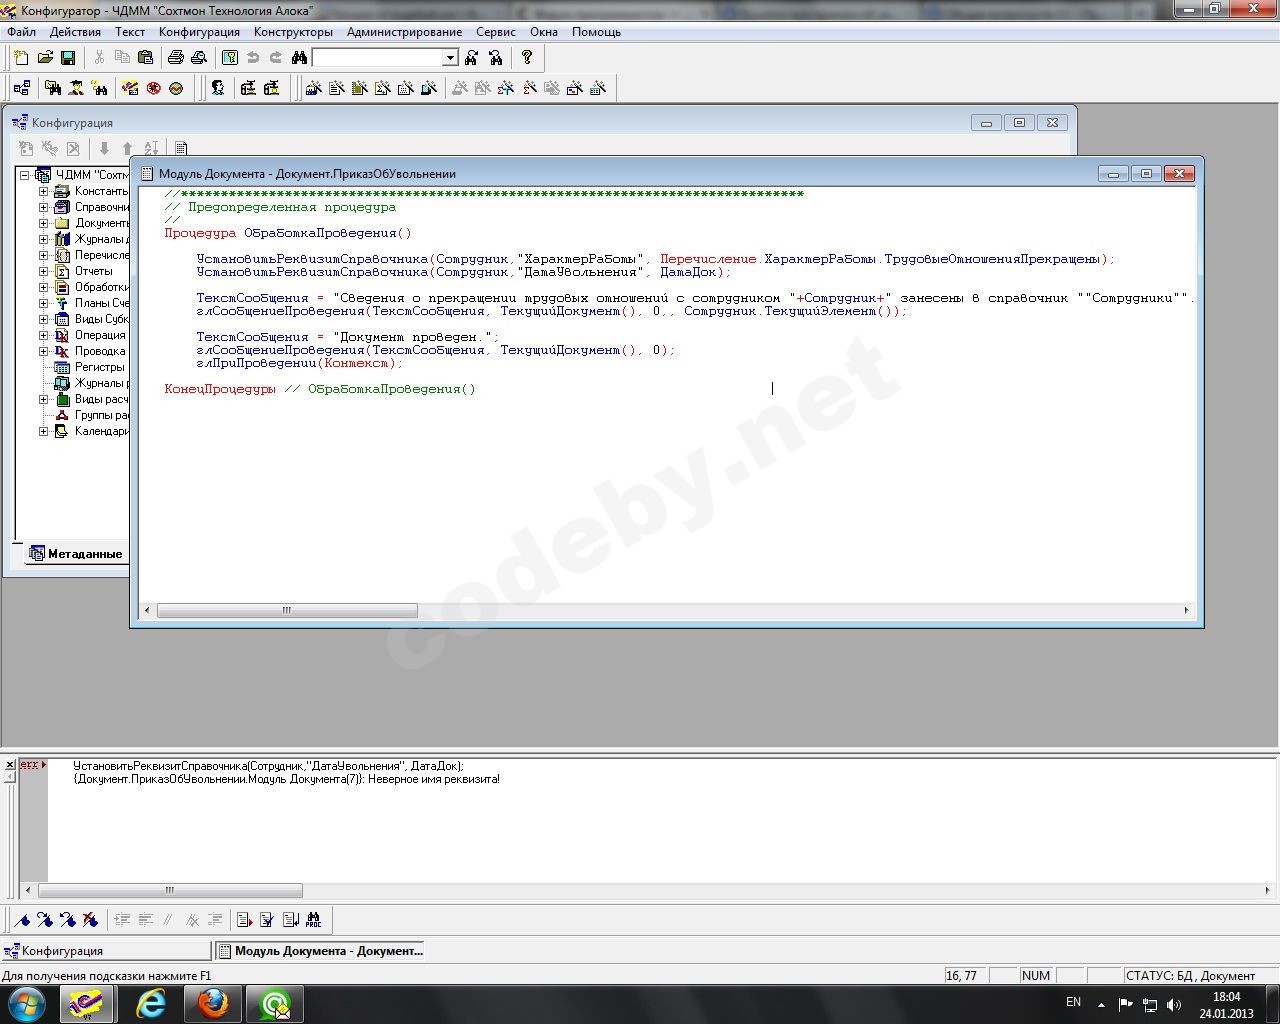Toggle bookmark with the blue flag icon

[x=22, y=920]
